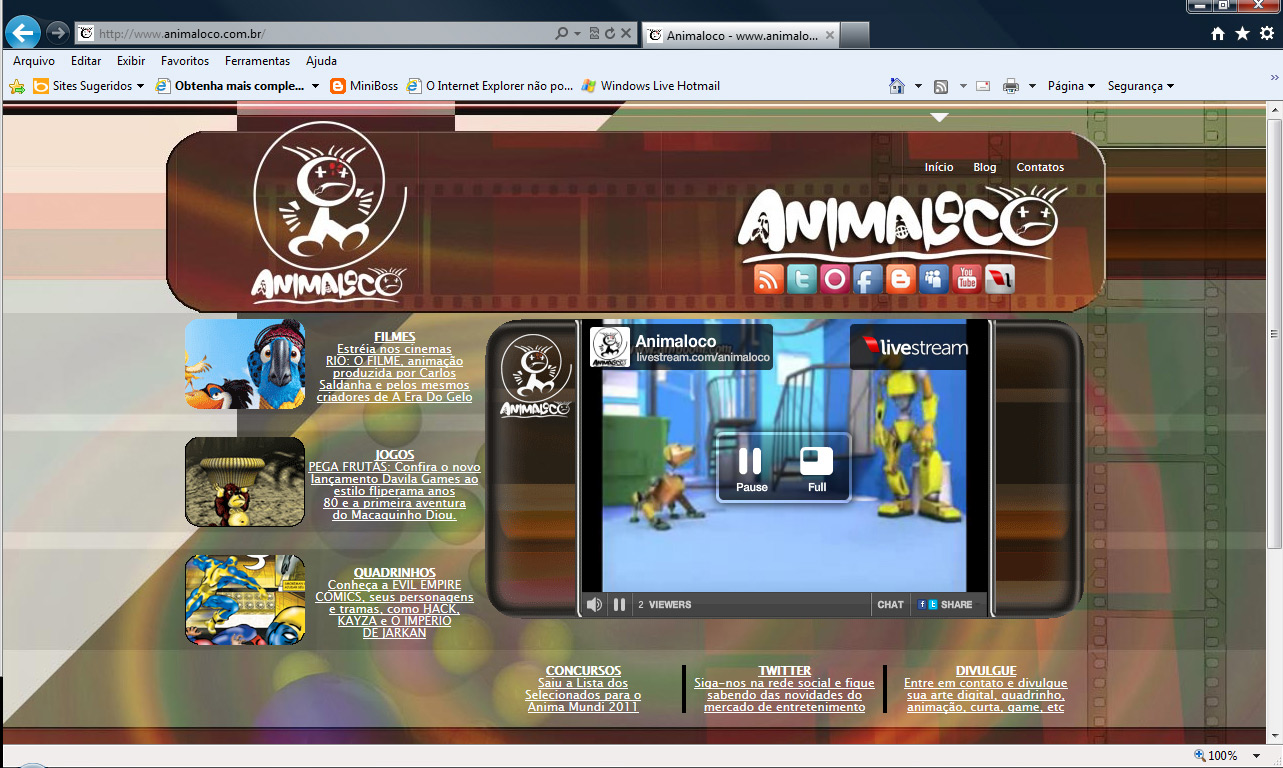Open the pink Orkut social icon

[834, 279]
